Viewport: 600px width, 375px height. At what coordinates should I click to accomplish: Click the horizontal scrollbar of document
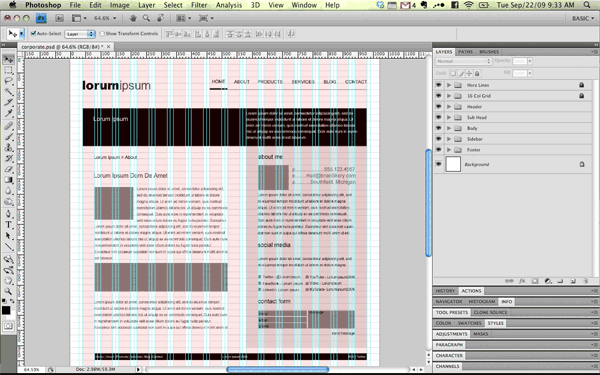point(277,369)
